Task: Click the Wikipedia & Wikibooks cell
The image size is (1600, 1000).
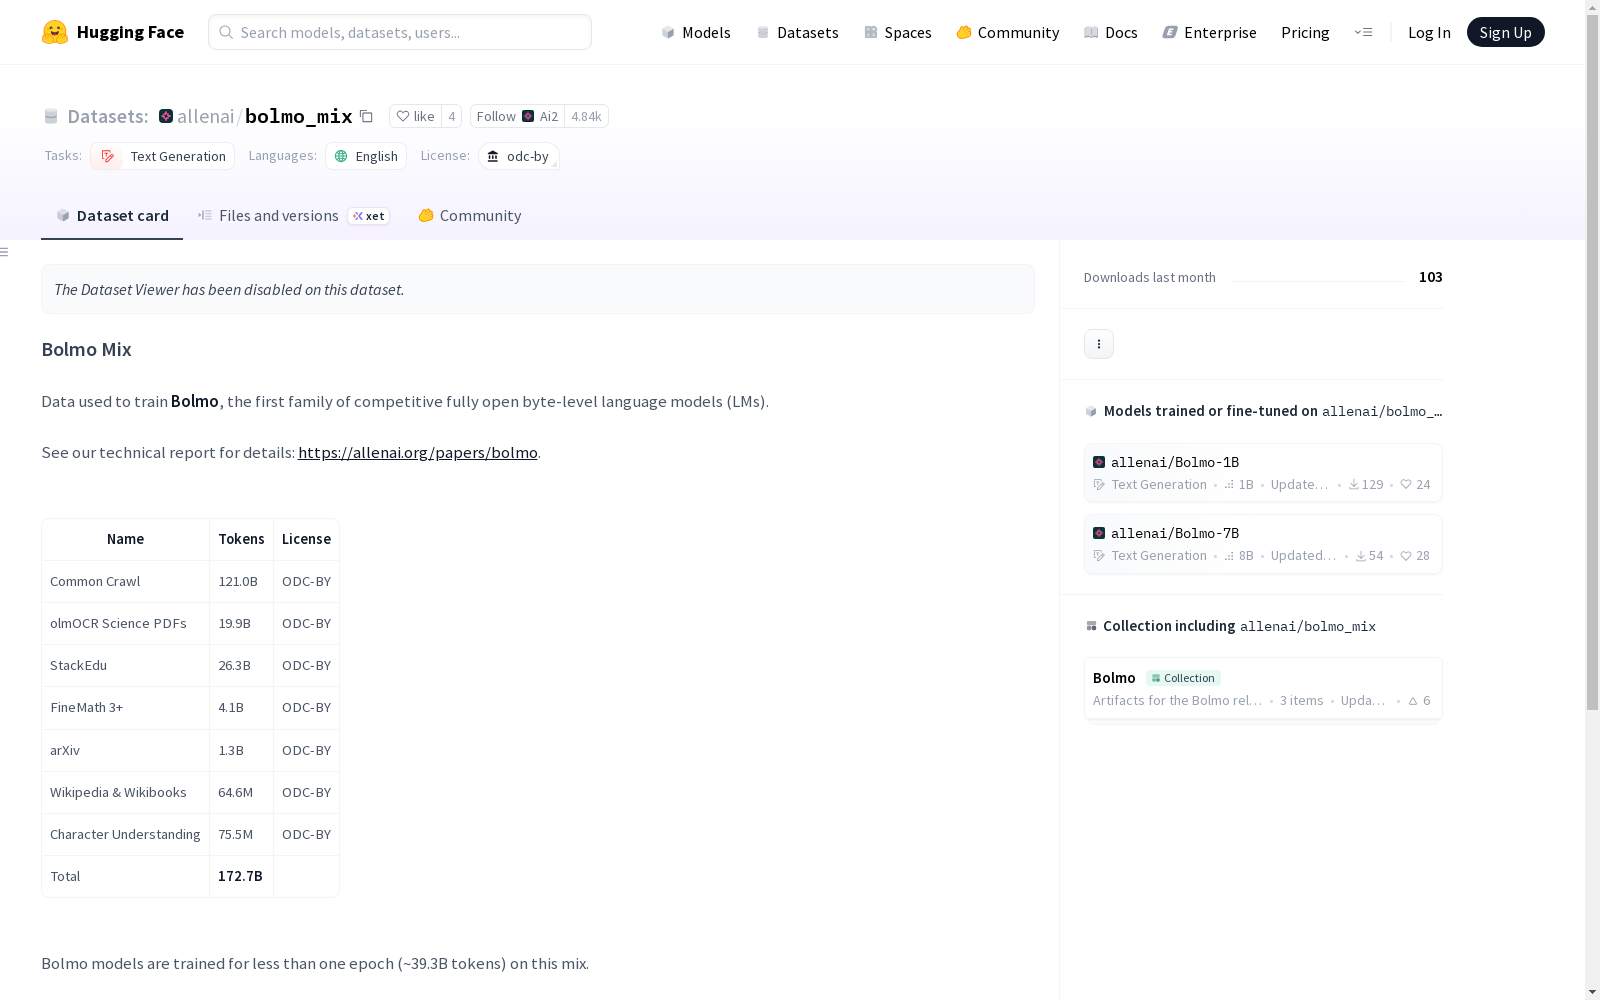Action: pyautogui.click(x=125, y=792)
